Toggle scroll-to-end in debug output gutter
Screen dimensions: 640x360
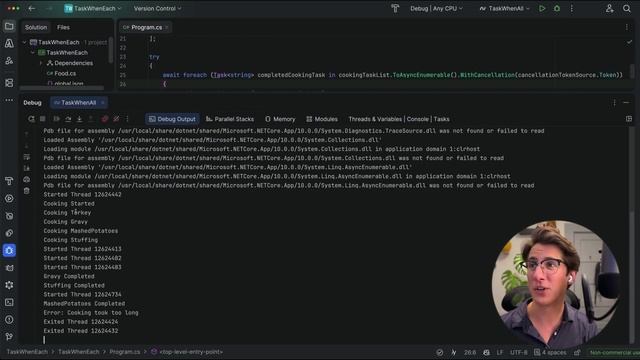click(x=27, y=168)
